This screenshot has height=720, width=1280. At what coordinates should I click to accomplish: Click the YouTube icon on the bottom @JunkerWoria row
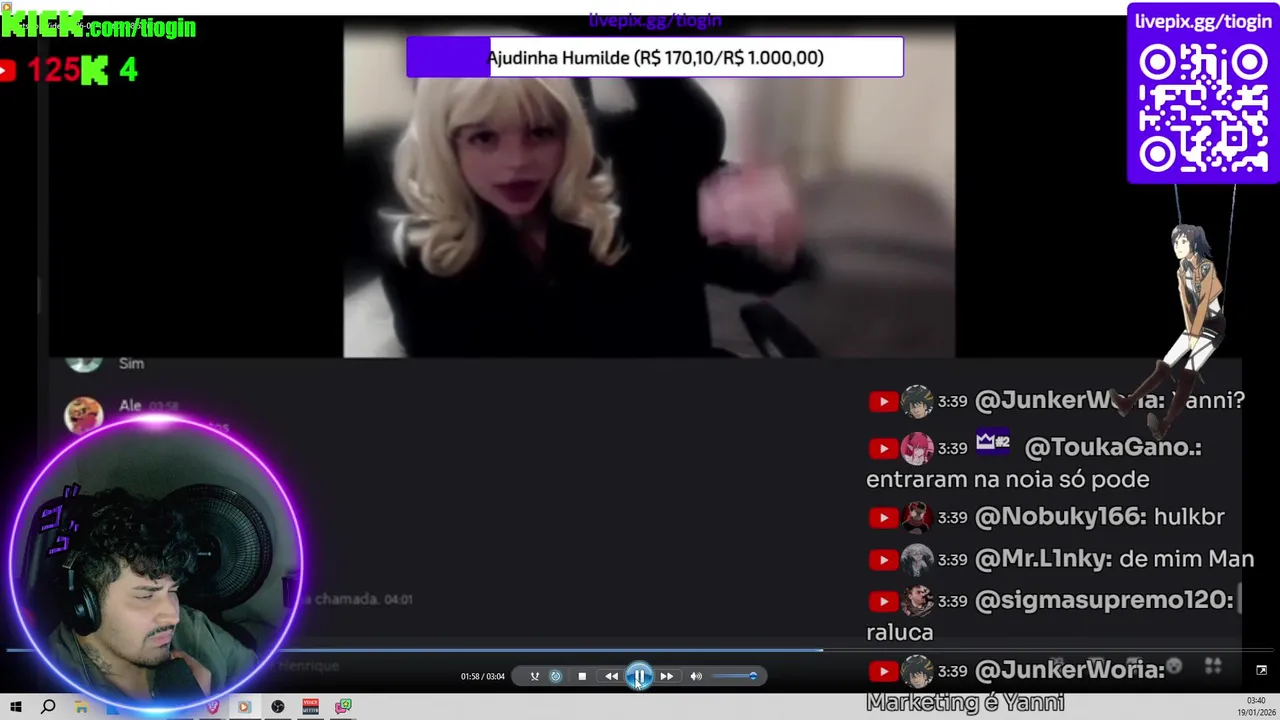tap(882, 672)
